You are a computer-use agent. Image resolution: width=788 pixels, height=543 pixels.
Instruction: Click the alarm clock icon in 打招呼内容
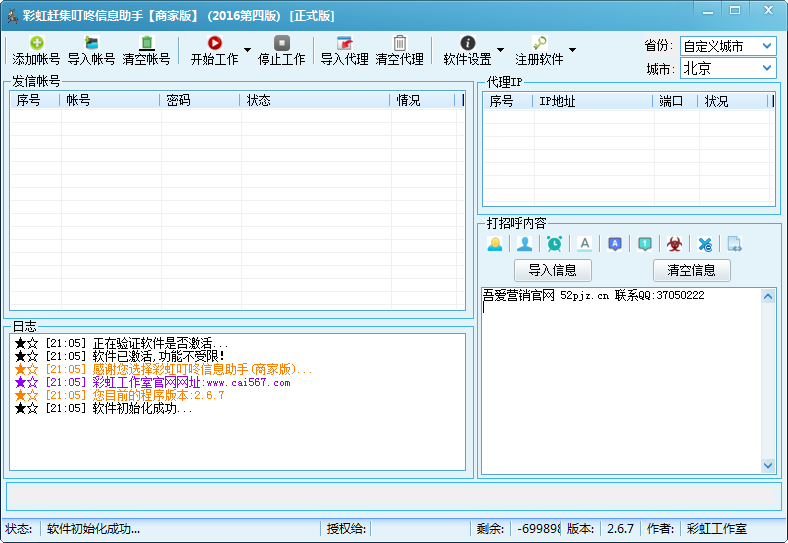tap(554, 244)
